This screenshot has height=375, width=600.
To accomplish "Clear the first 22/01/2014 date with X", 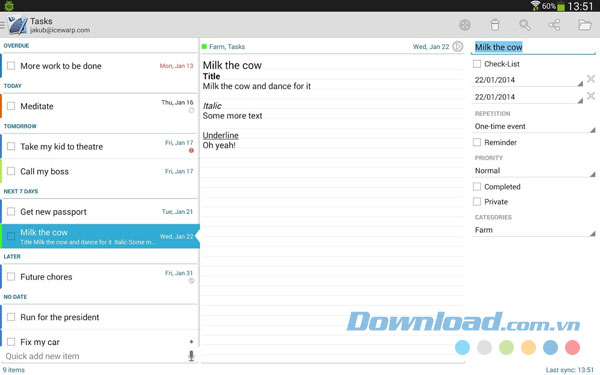I will [x=591, y=79].
